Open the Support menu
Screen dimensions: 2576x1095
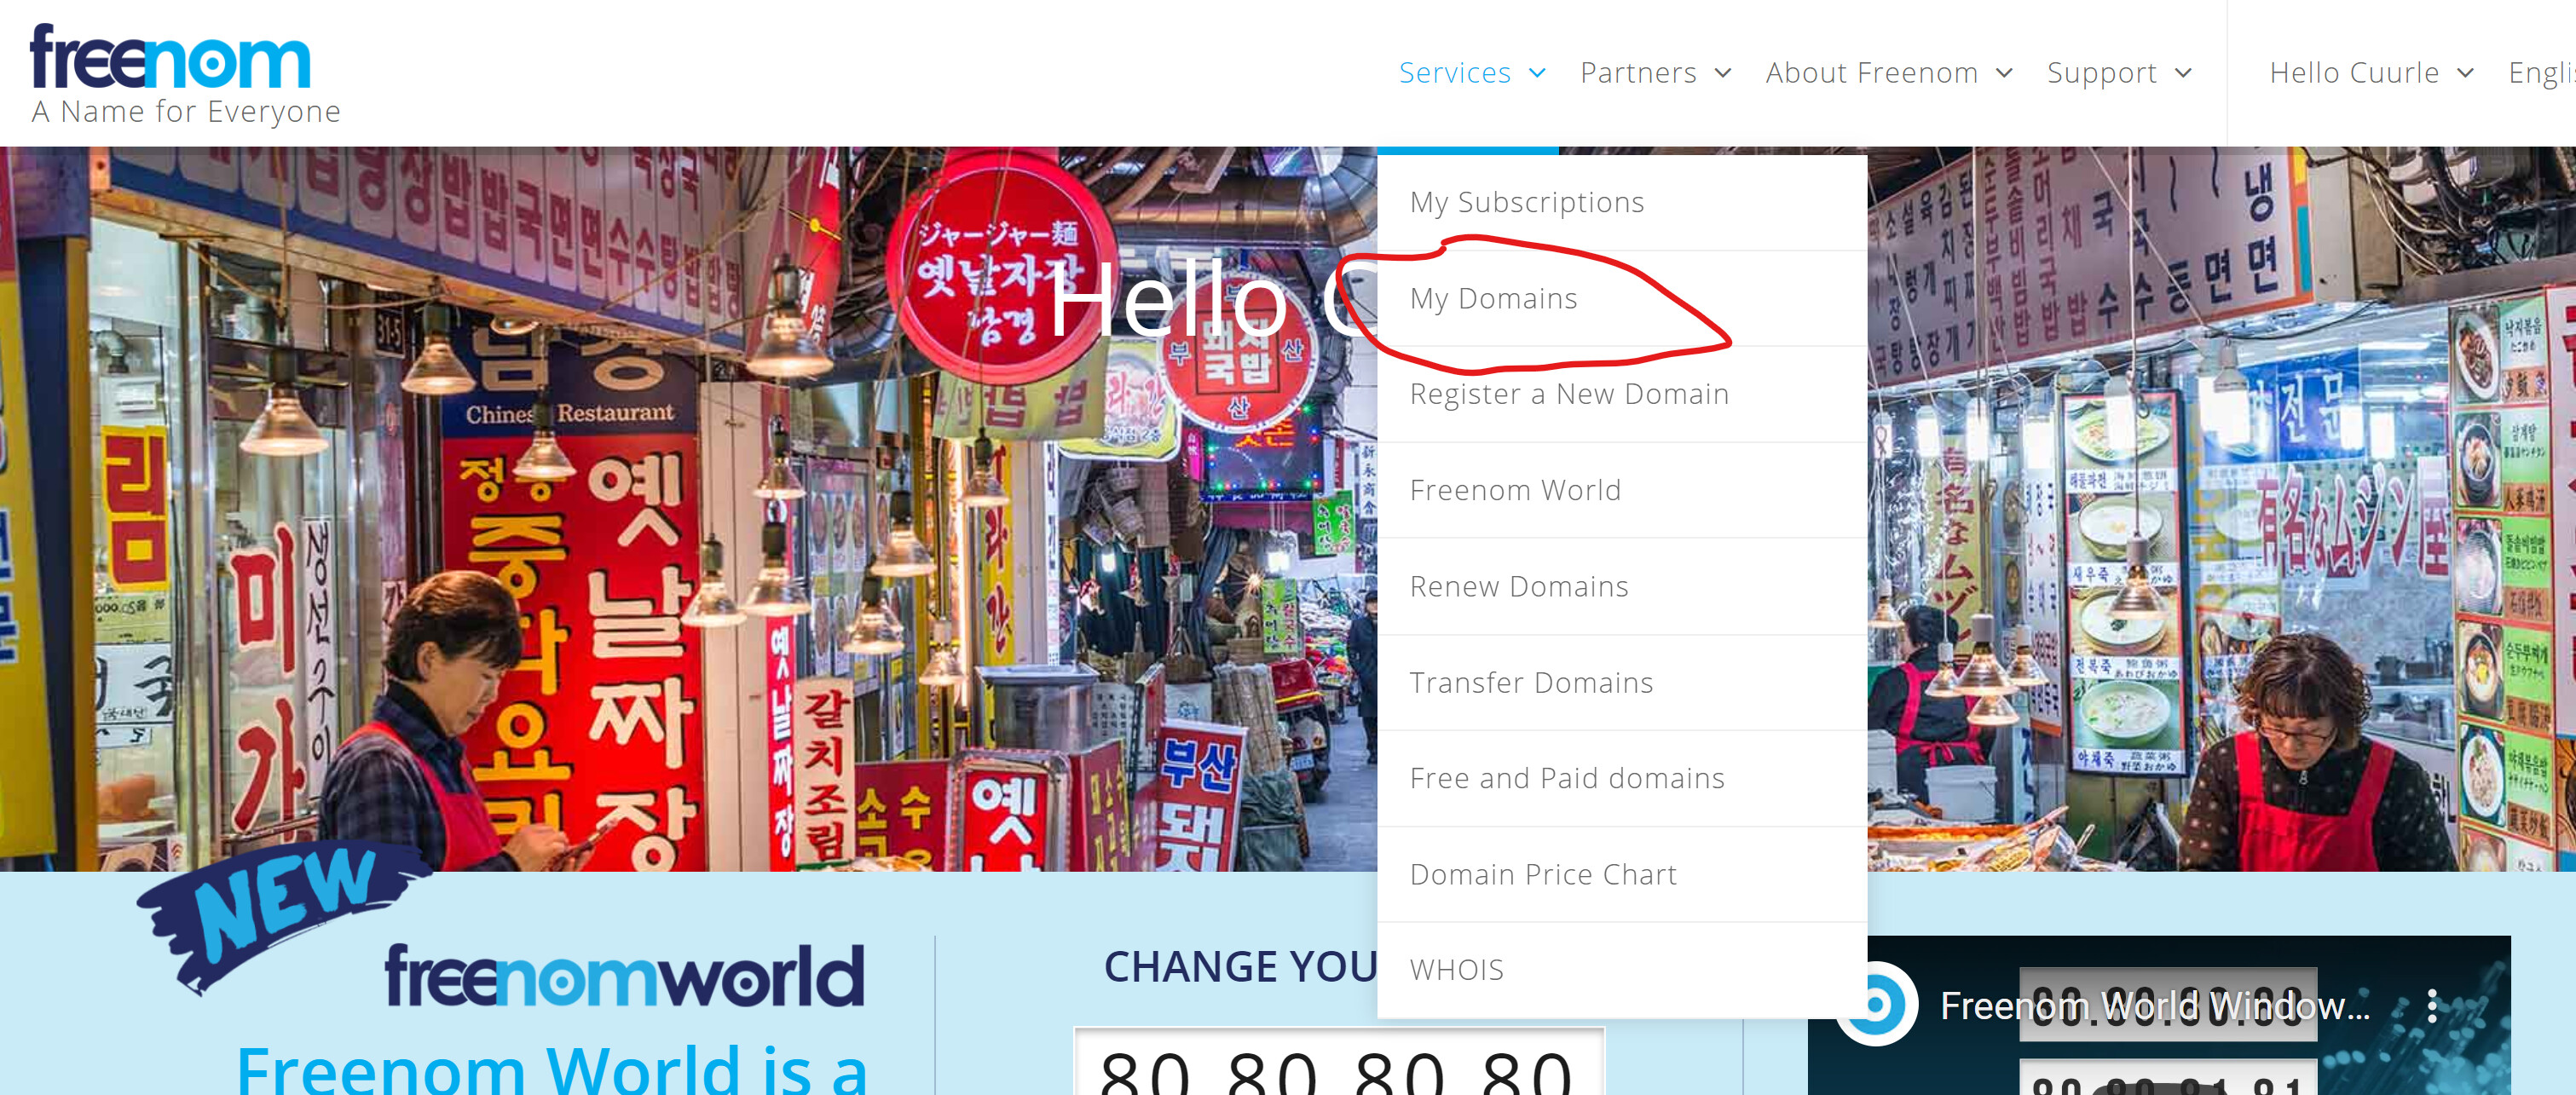(2101, 73)
